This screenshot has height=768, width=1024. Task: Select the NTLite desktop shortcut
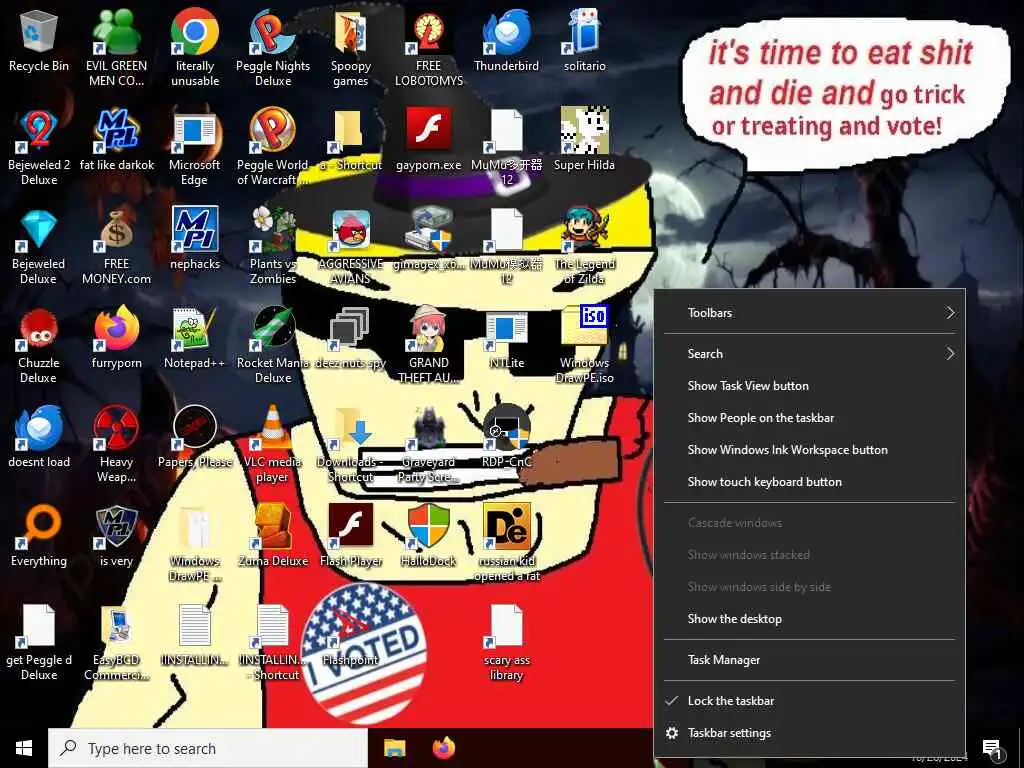(x=507, y=328)
